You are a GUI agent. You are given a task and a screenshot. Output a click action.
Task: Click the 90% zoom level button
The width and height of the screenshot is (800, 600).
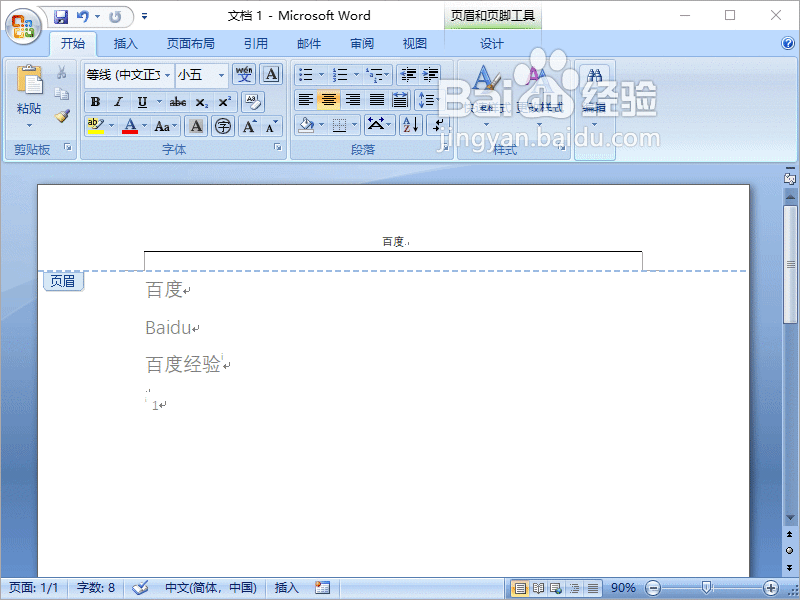623,588
